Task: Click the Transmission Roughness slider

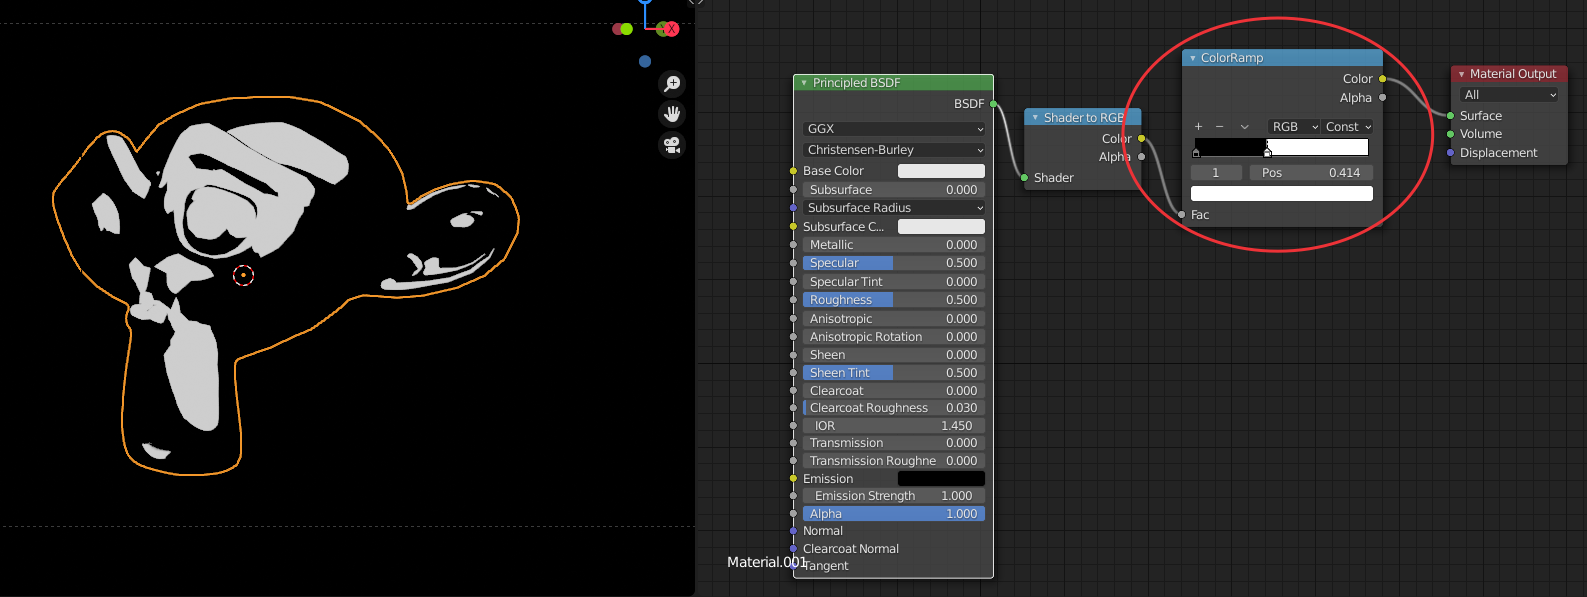Action: [x=894, y=461]
